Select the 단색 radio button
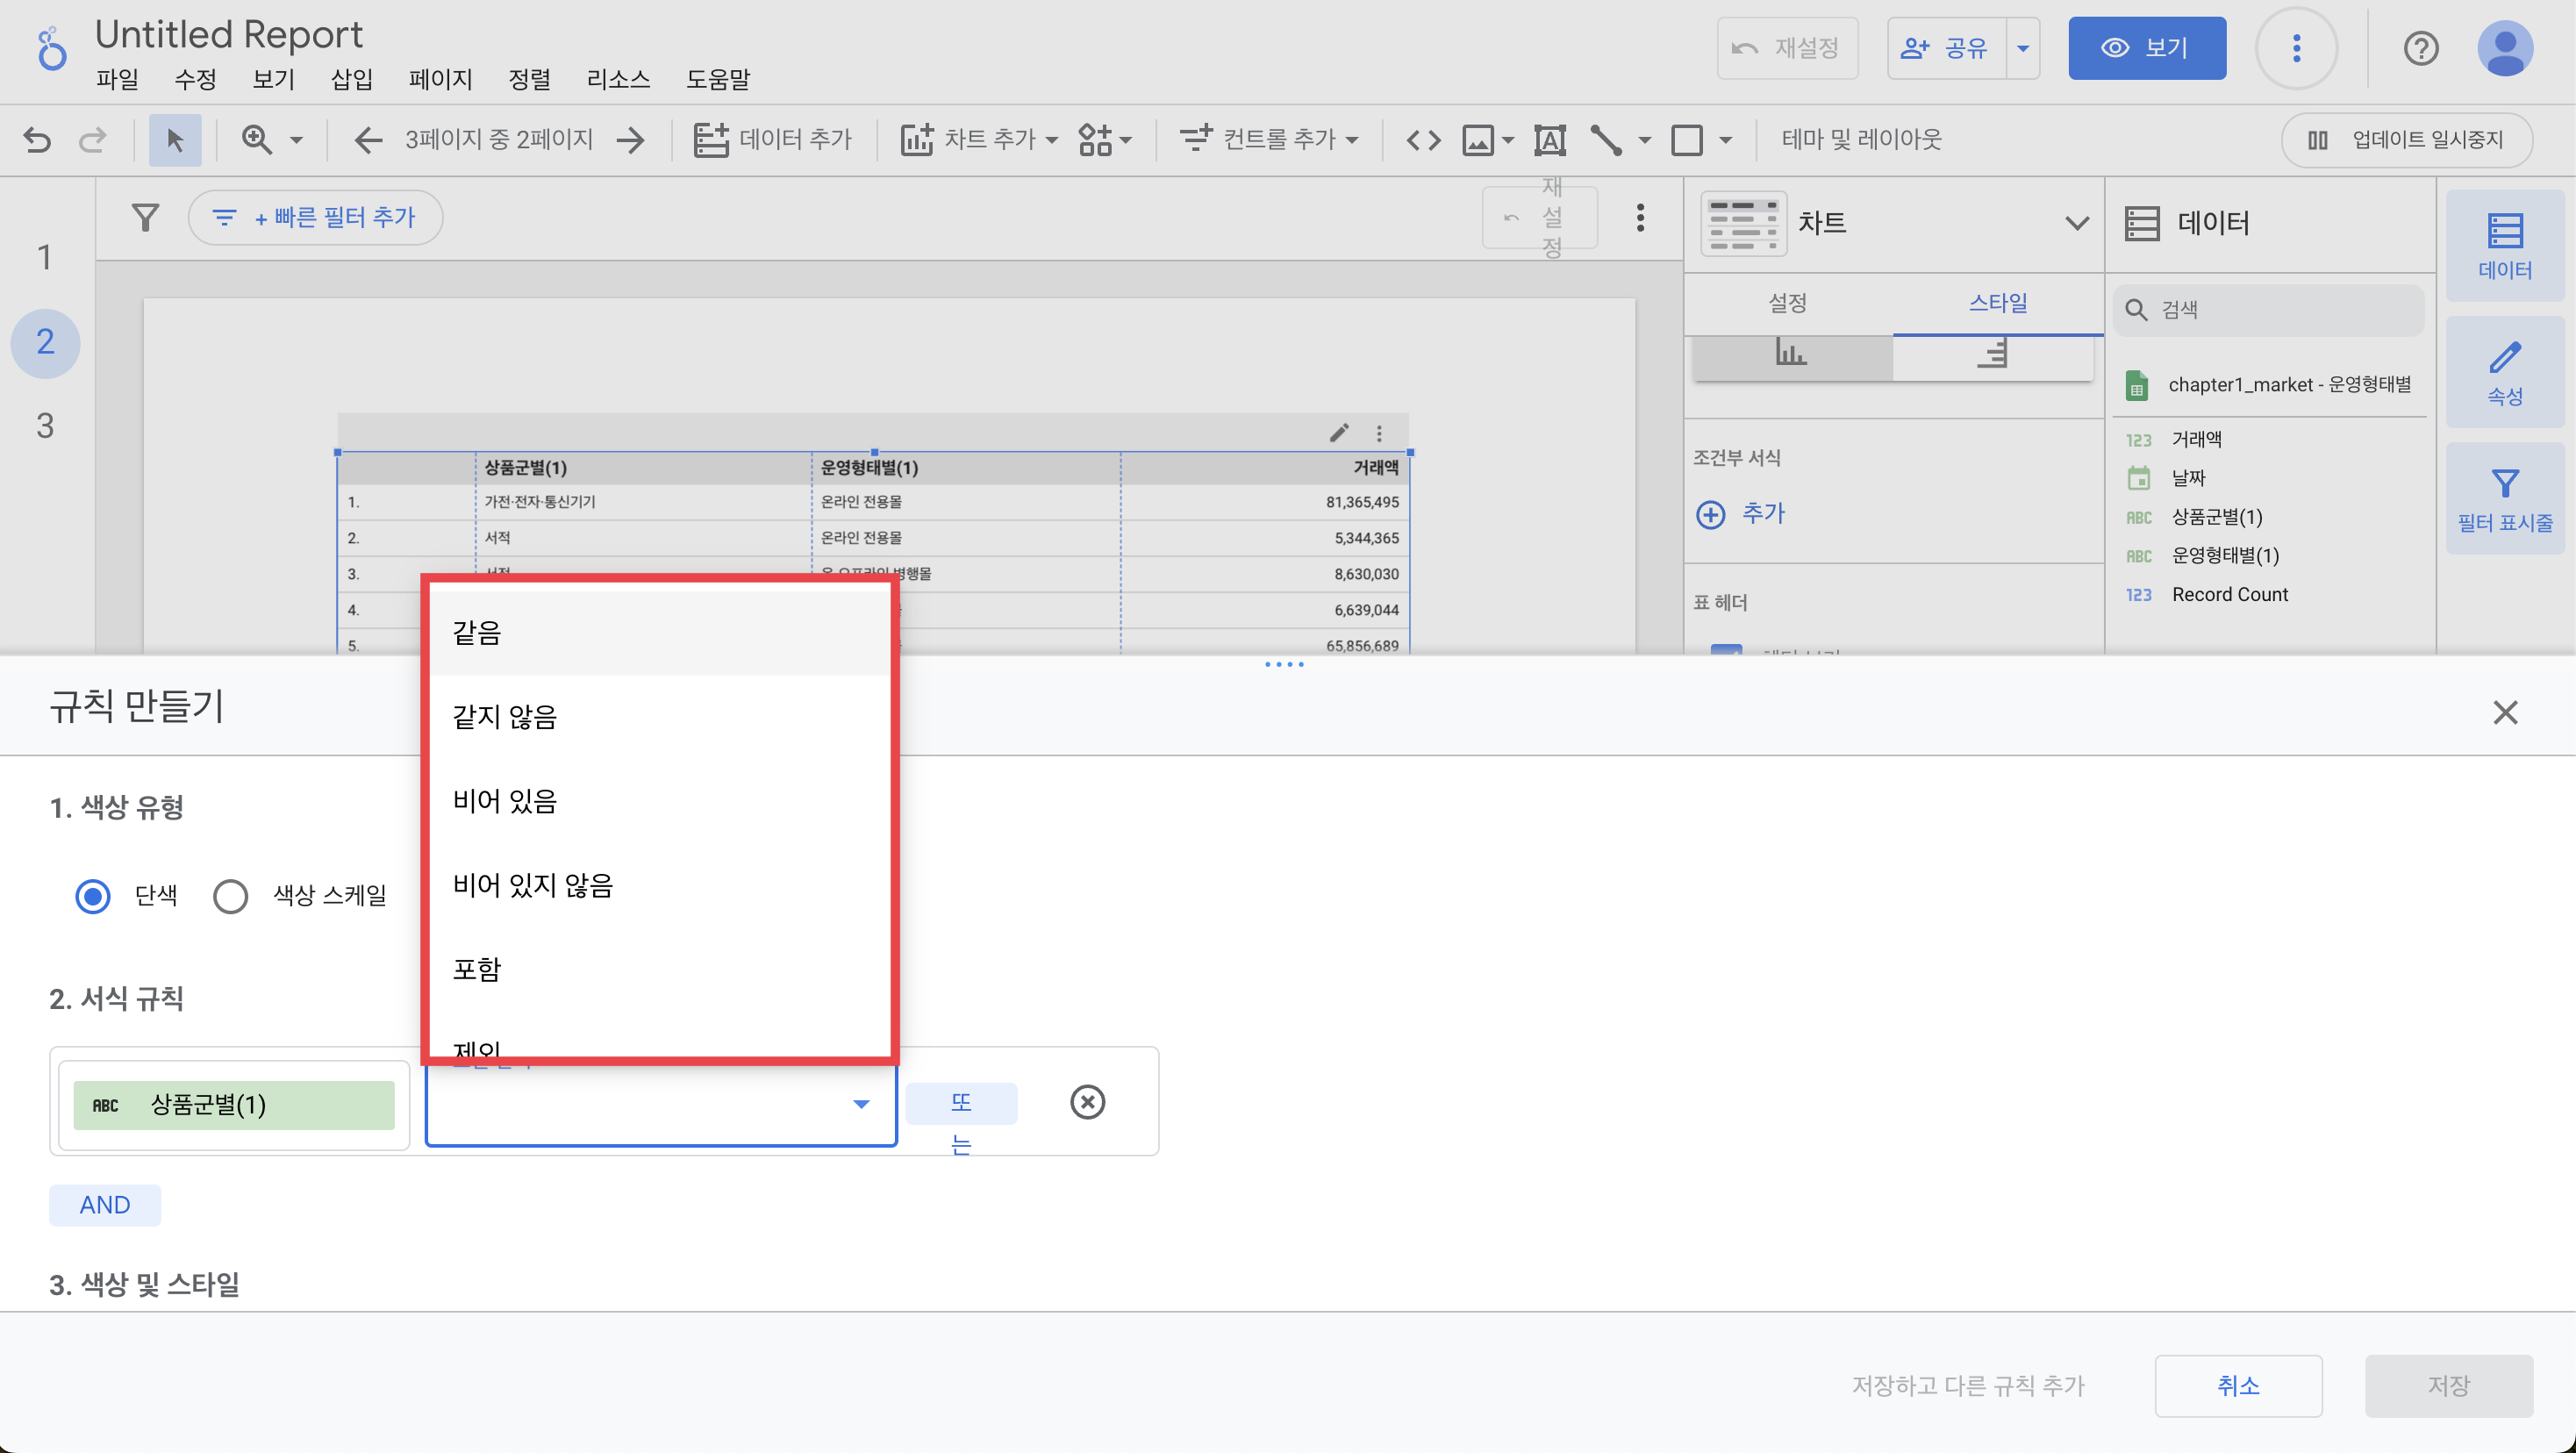This screenshot has height=1453, width=2576. [x=93, y=895]
